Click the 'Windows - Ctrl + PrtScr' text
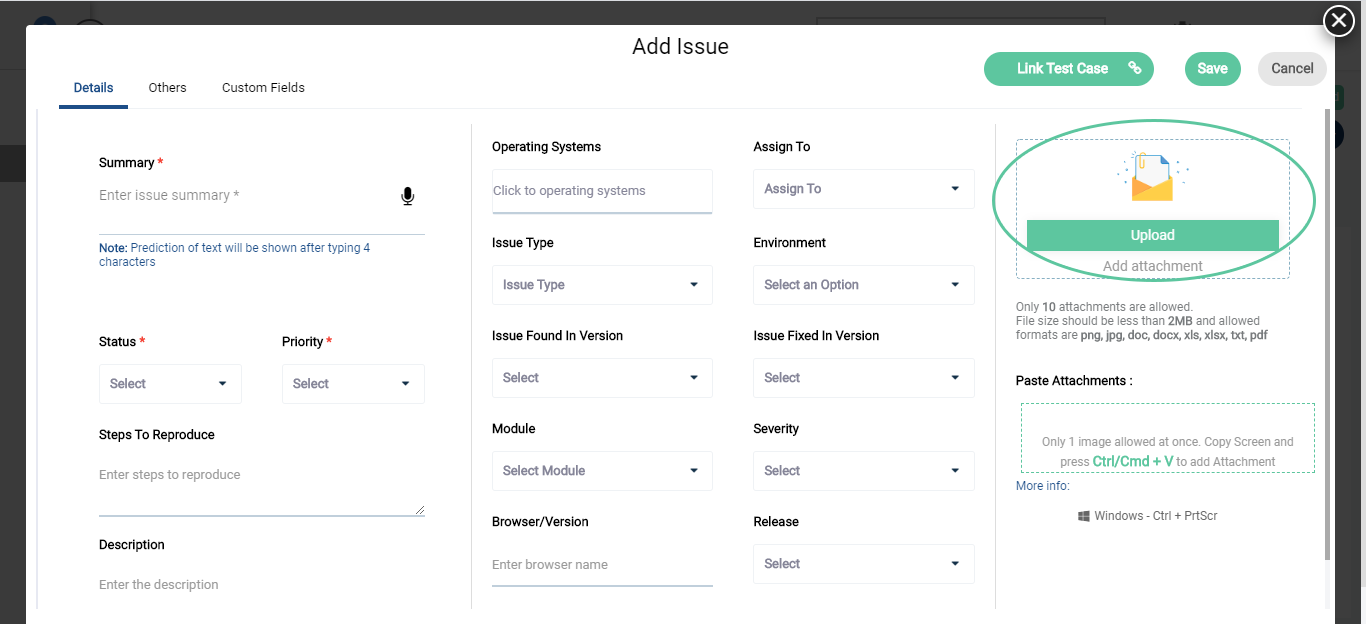The width and height of the screenshot is (1366, 624). click(x=1155, y=516)
